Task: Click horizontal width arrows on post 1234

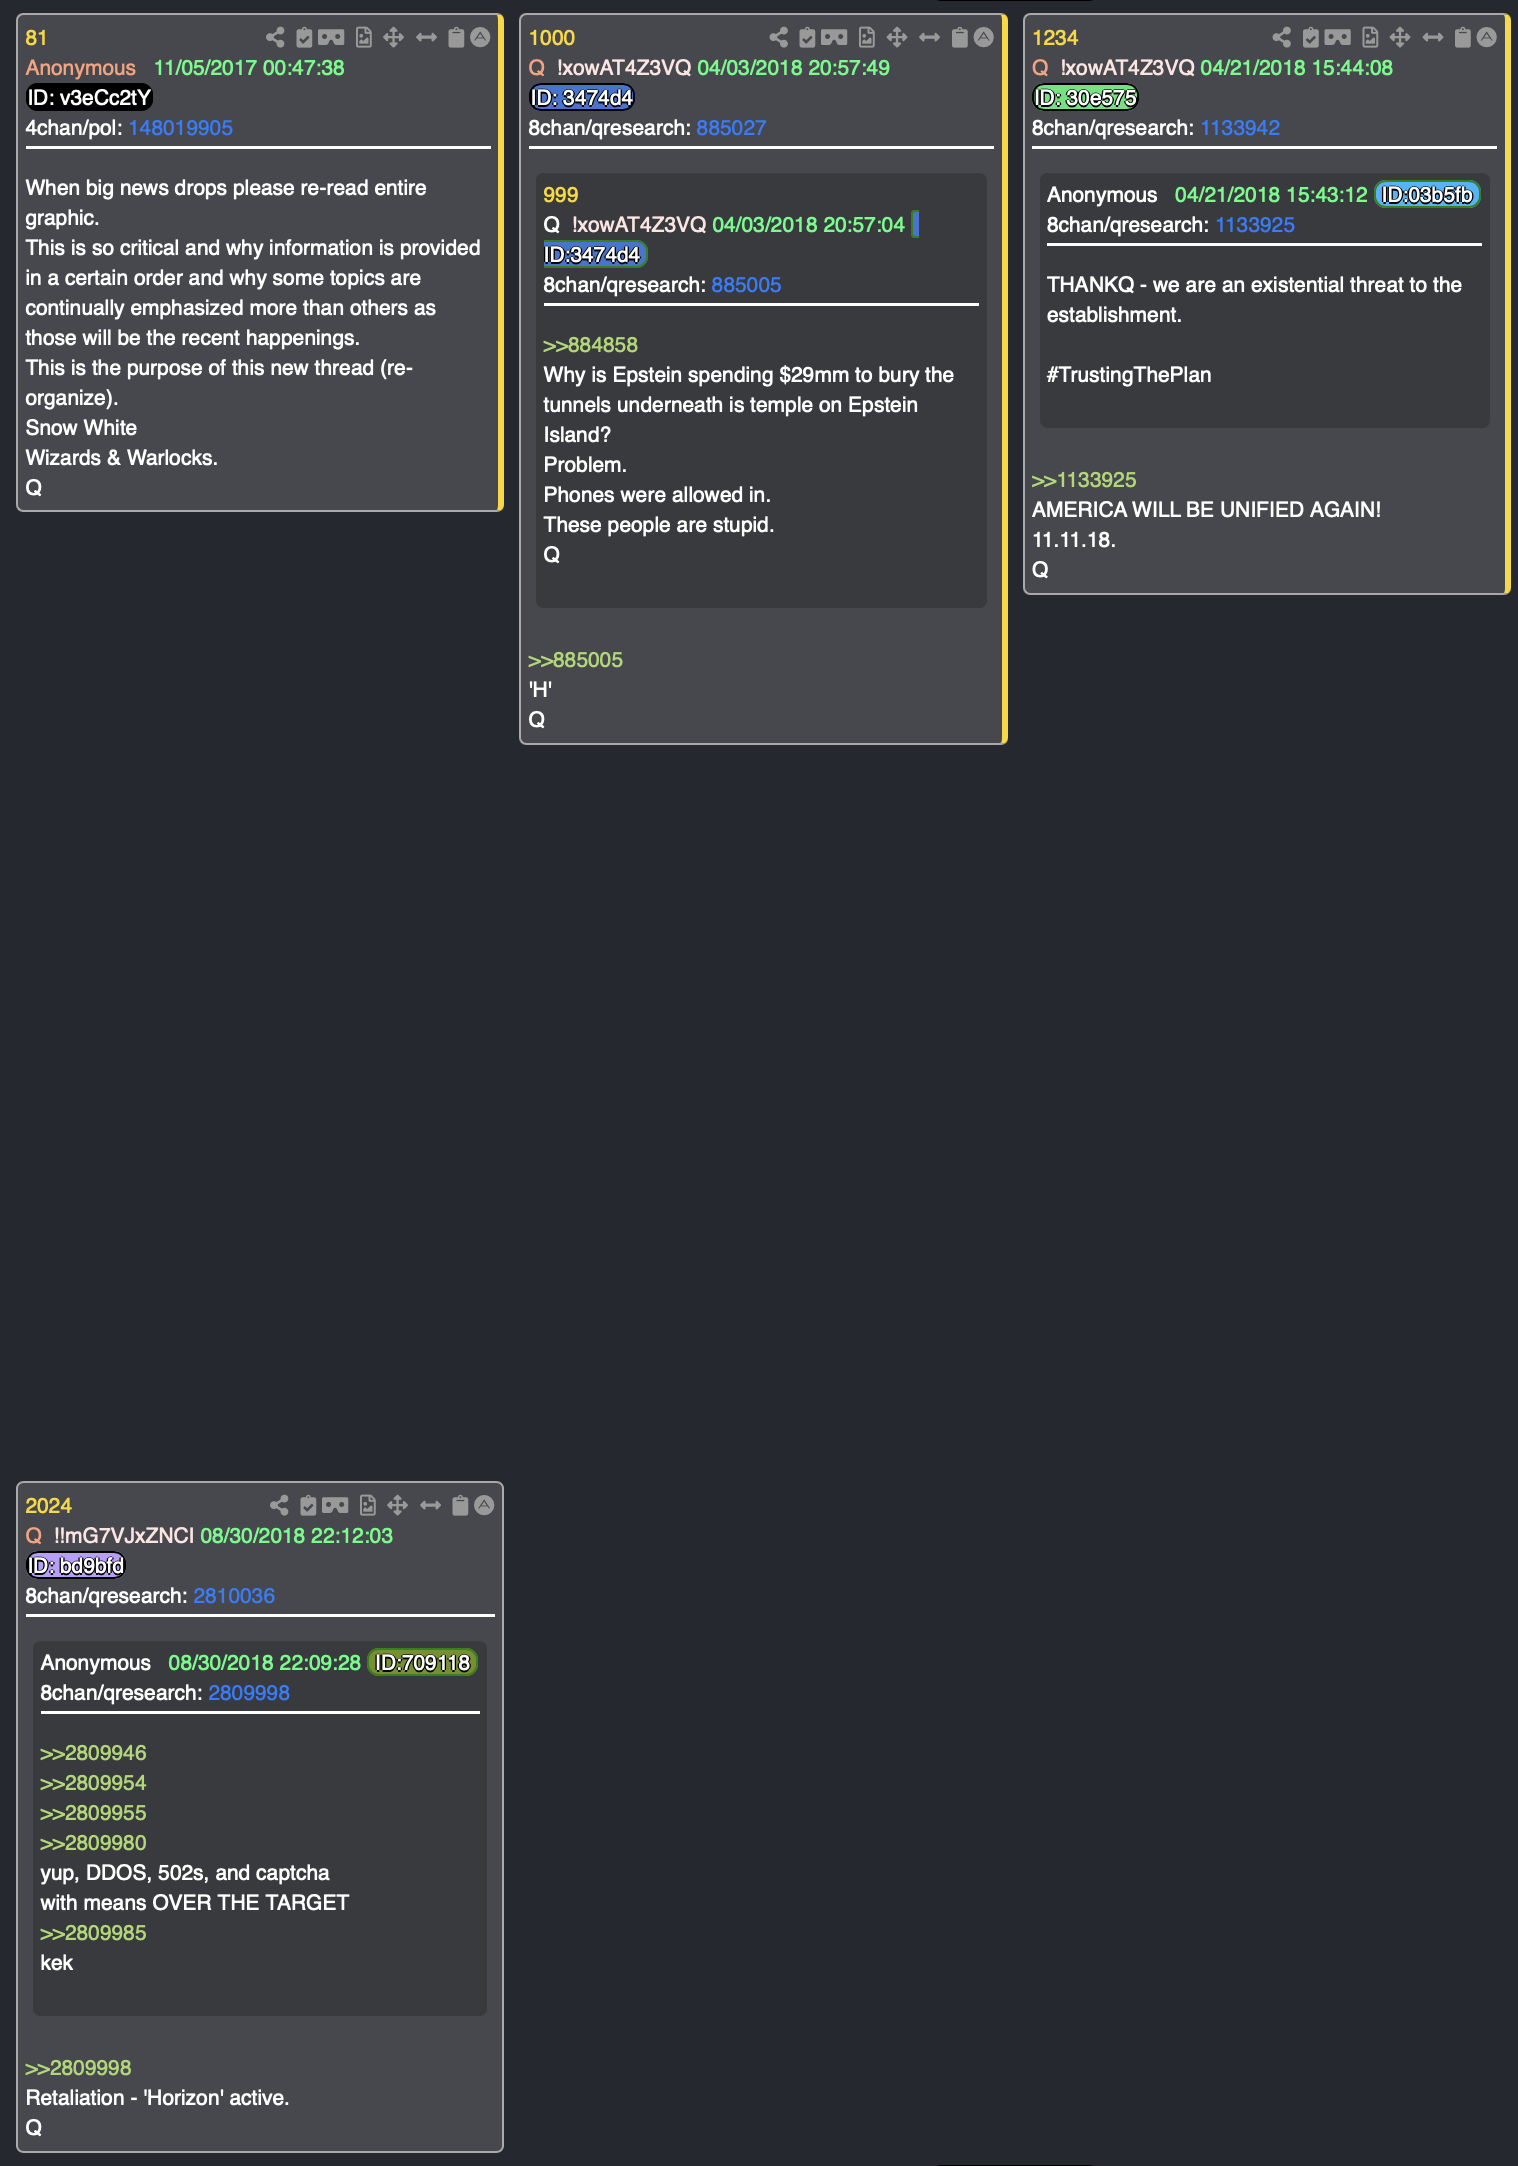Action: [1432, 38]
